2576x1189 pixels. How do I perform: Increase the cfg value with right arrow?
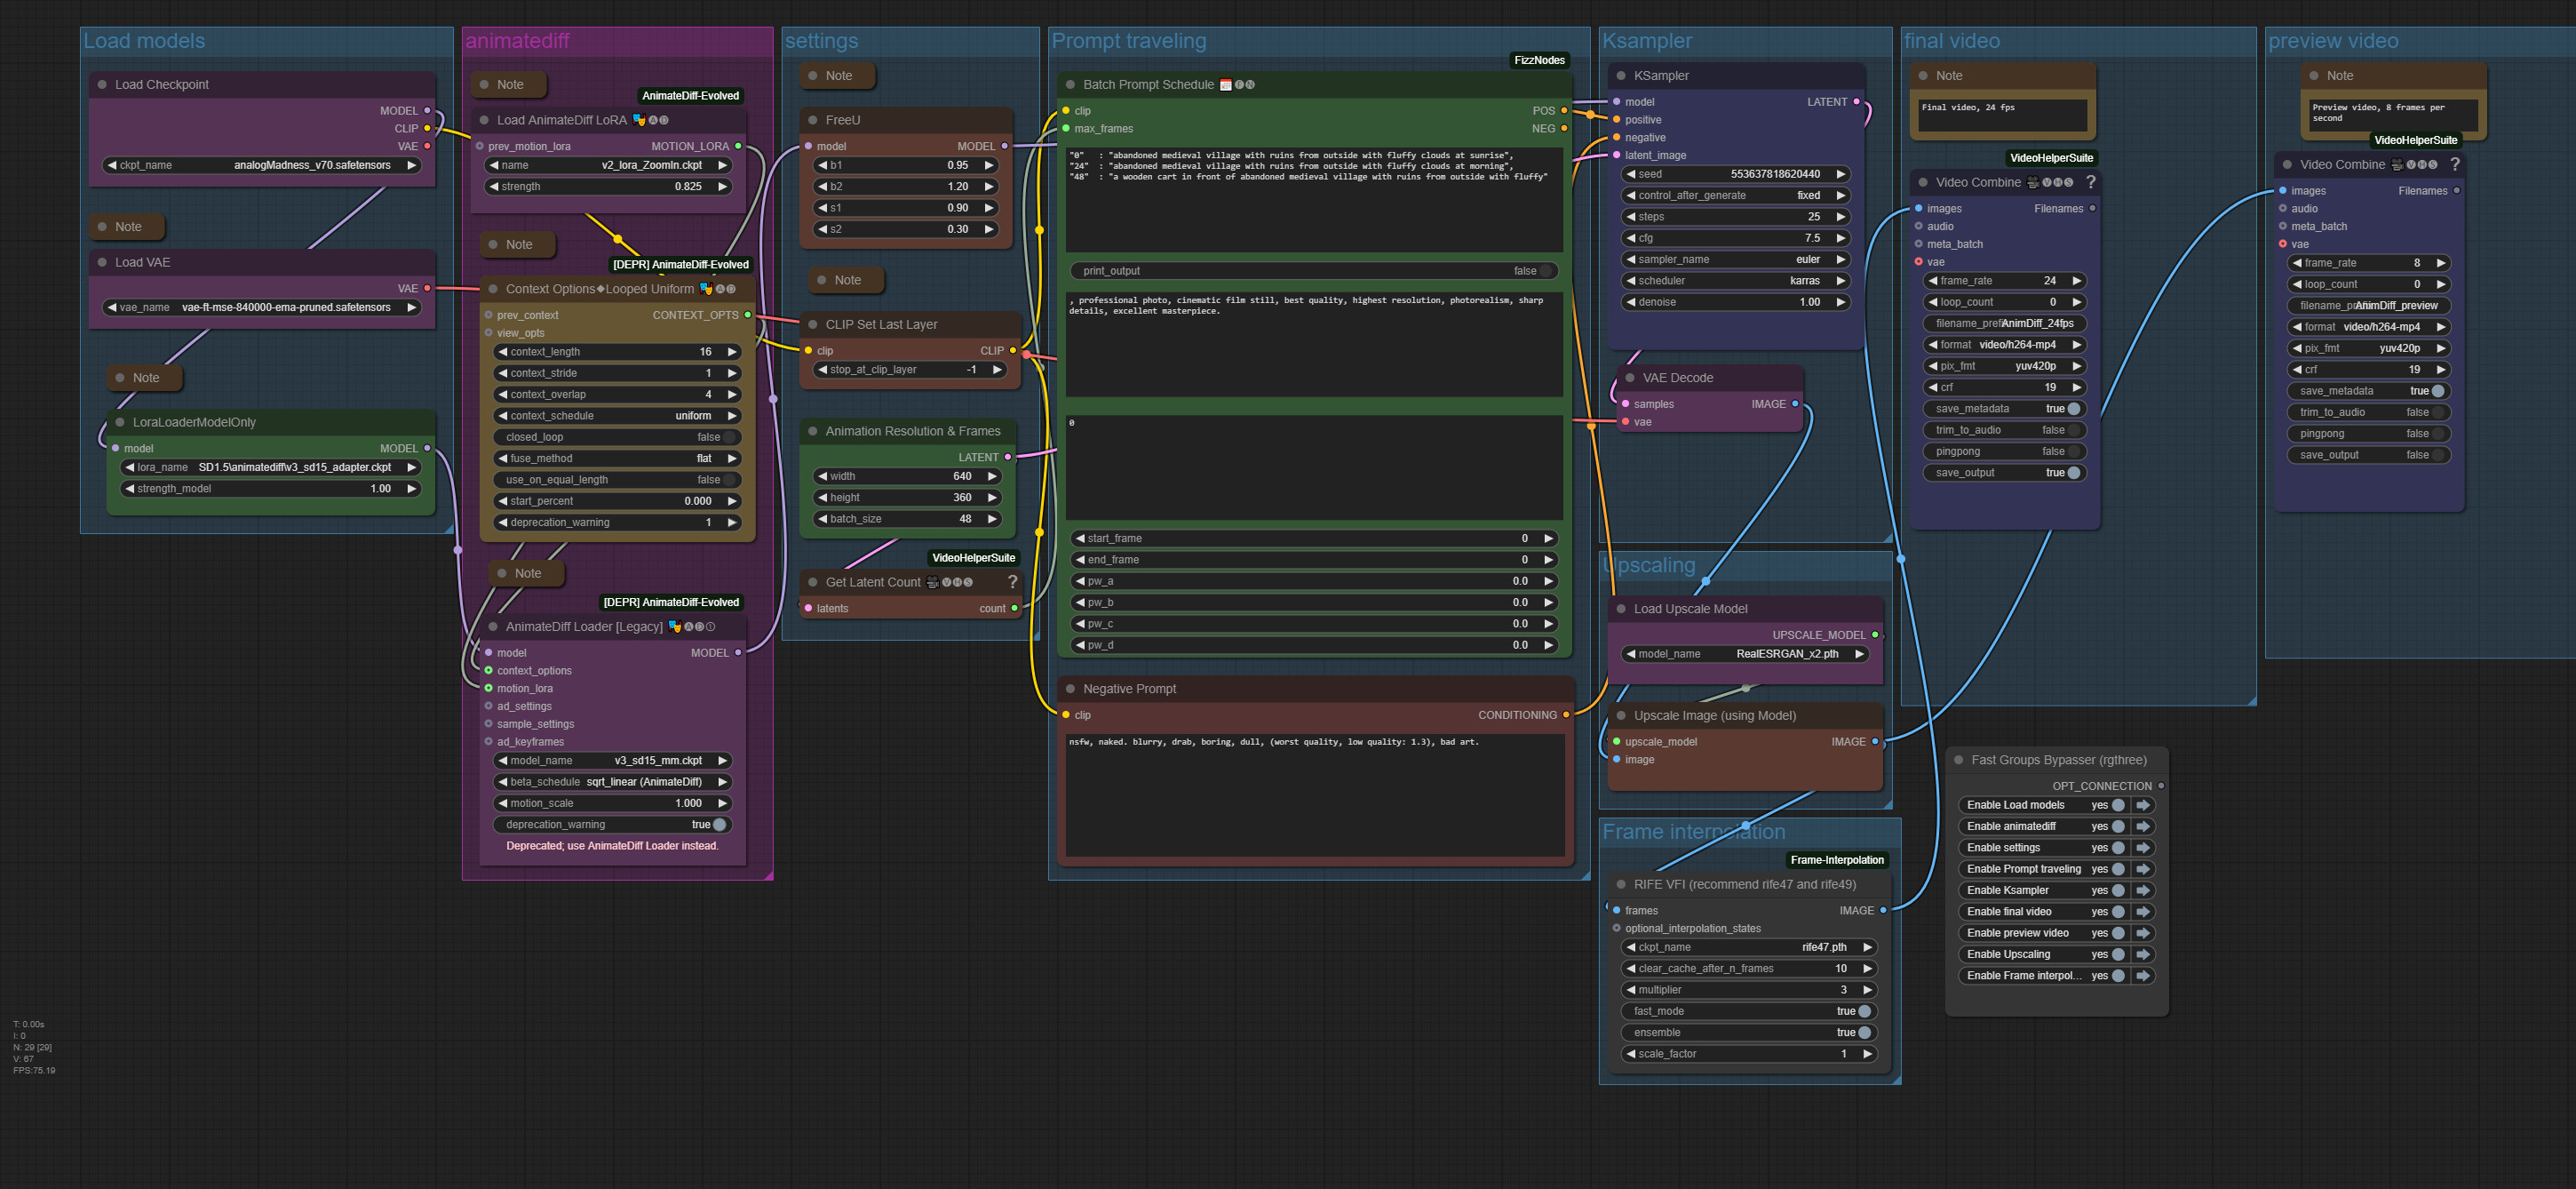coord(1840,238)
